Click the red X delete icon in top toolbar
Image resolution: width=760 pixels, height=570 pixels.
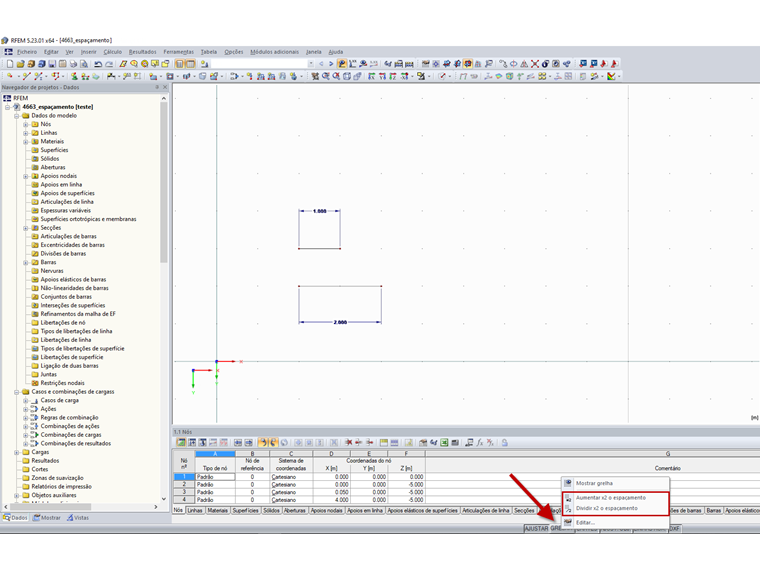coord(535,64)
